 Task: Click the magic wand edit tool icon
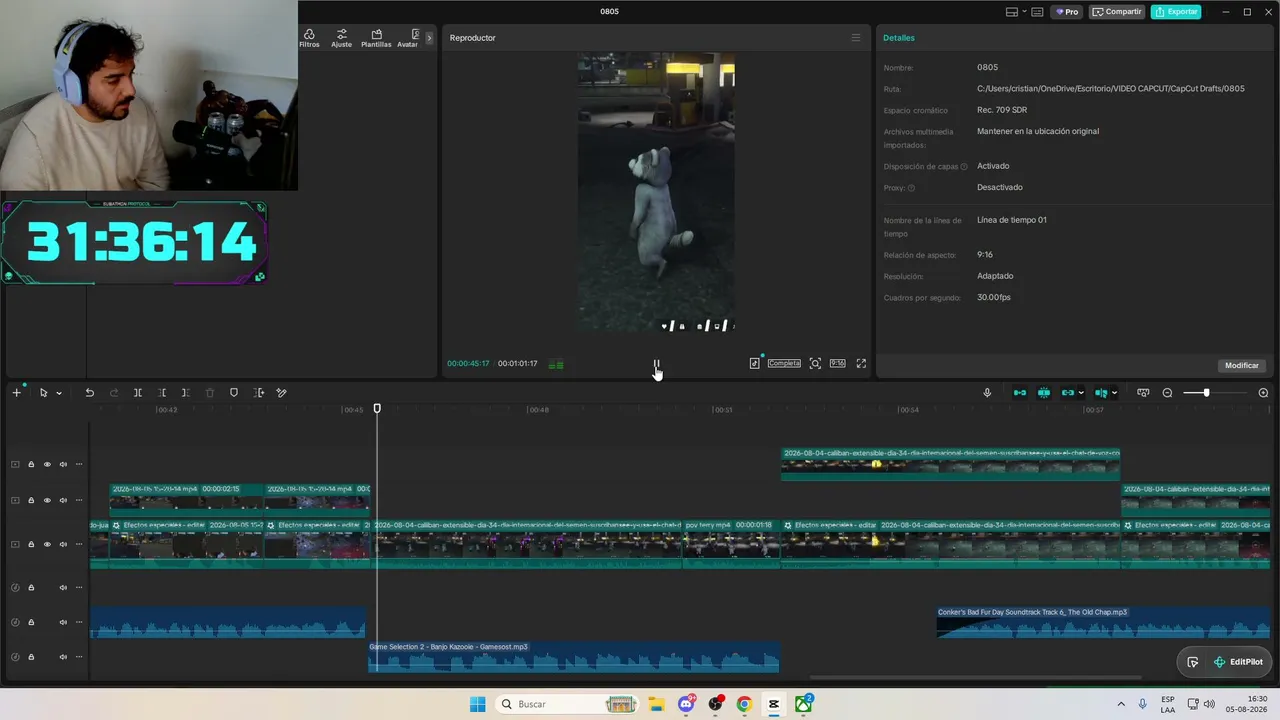282,393
